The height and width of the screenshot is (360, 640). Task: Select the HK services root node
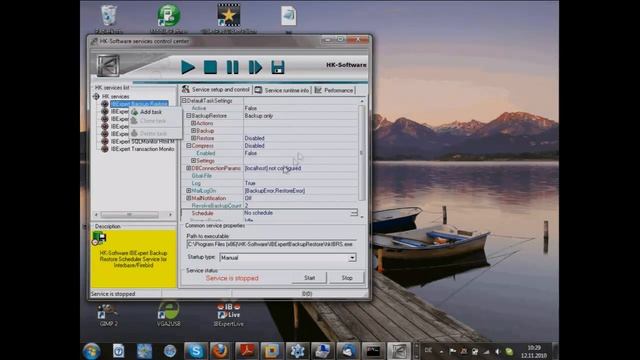[115, 96]
